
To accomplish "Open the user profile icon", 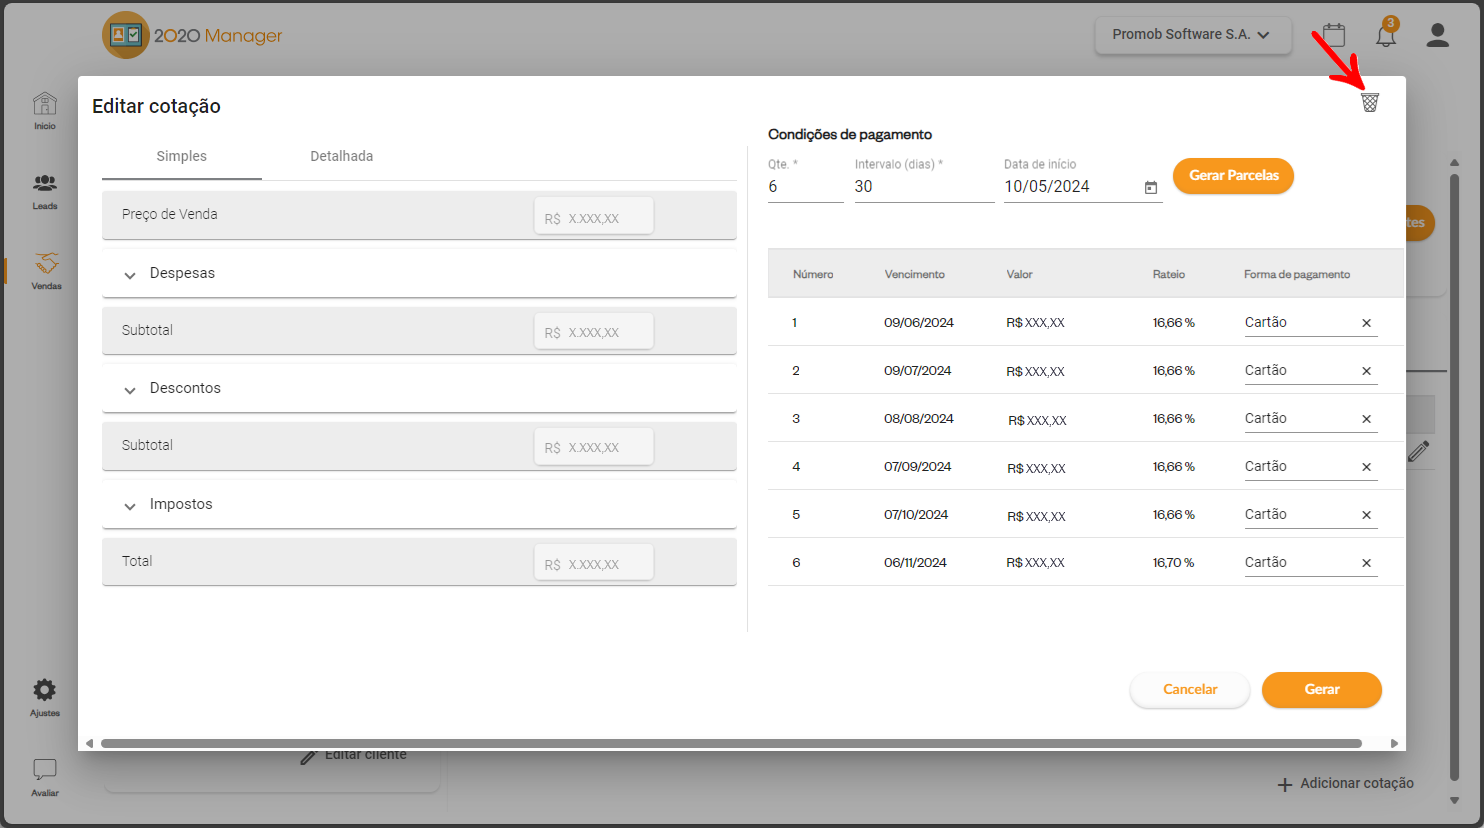I will (x=1438, y=35).
